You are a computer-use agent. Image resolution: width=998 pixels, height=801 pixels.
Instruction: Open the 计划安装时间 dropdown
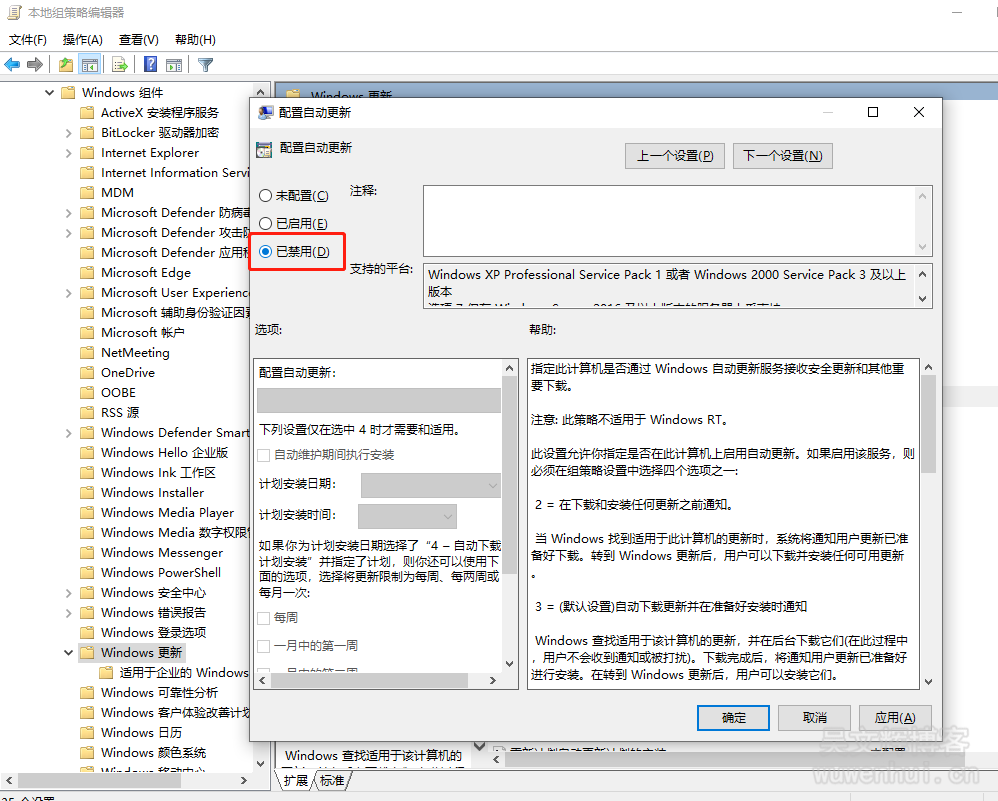(x=407, y=516)
